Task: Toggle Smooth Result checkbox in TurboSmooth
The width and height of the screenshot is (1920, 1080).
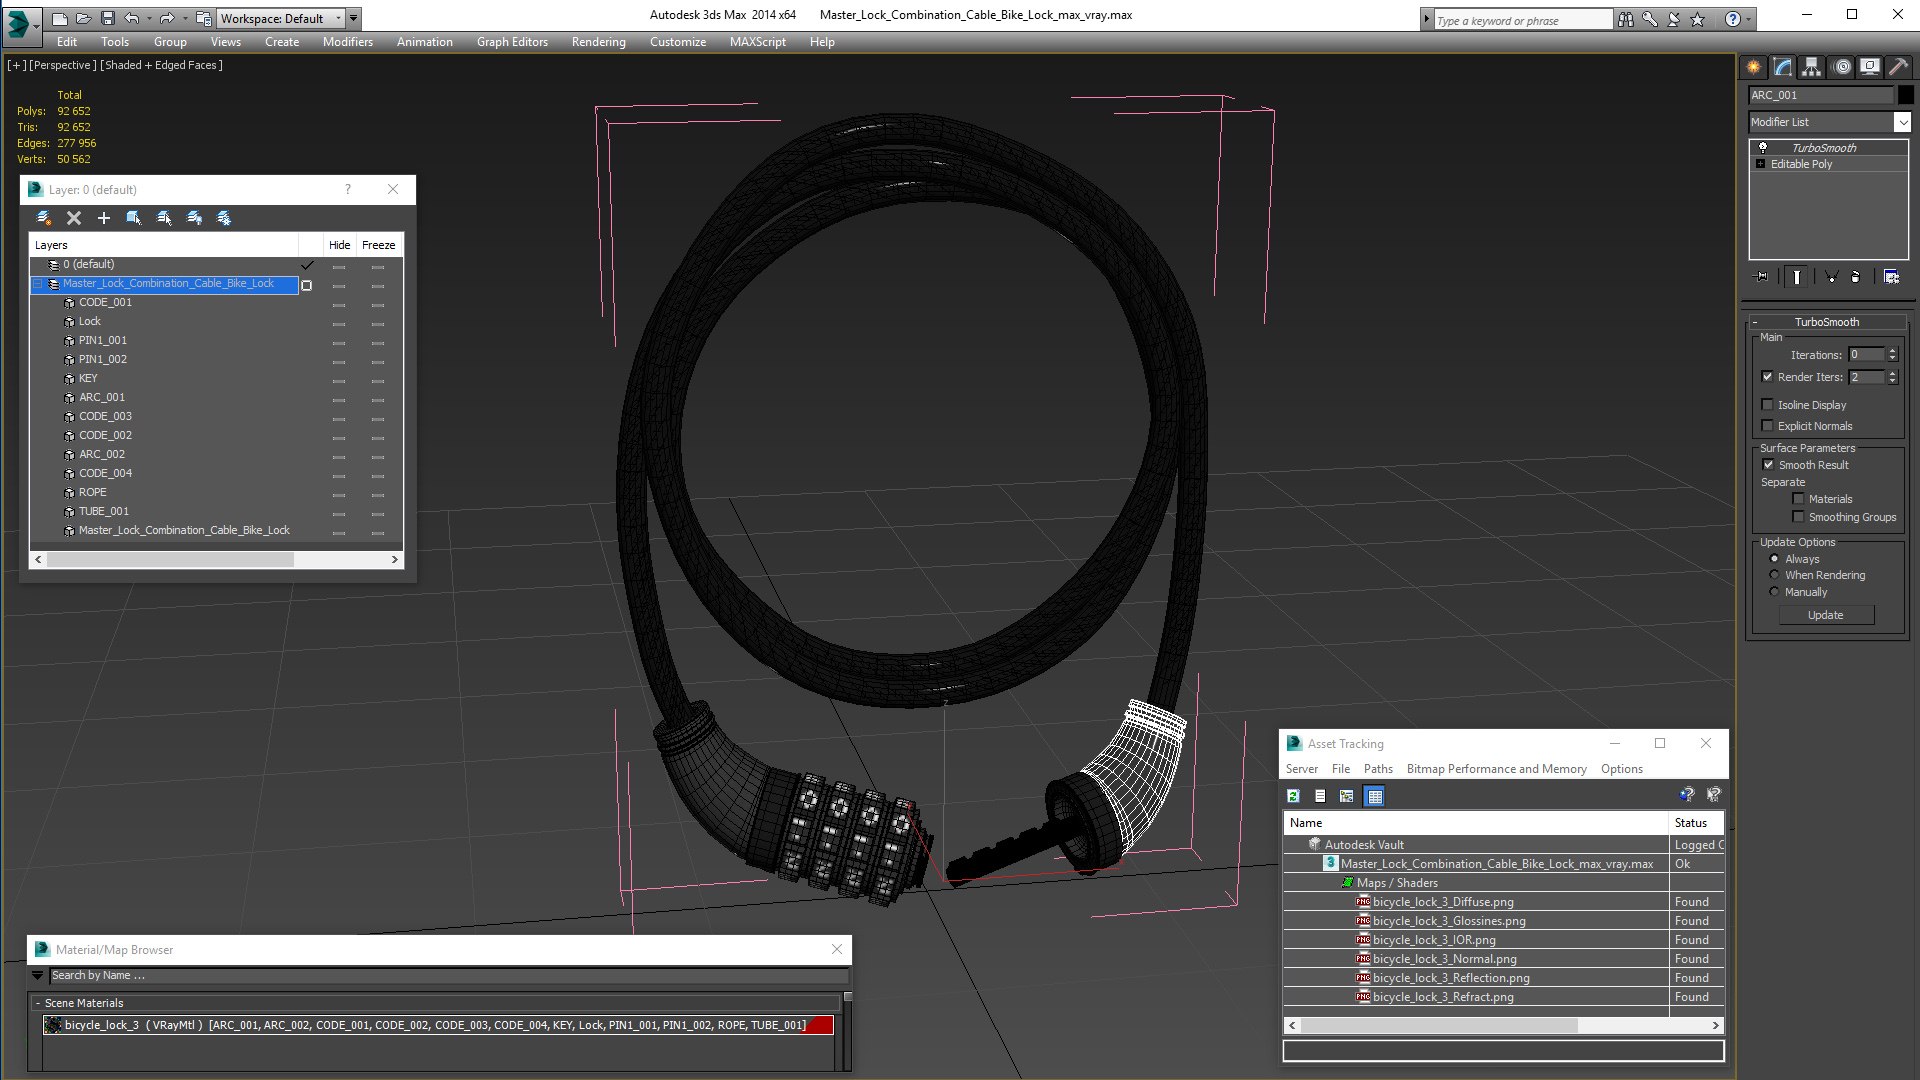Action: (1770, 463)
